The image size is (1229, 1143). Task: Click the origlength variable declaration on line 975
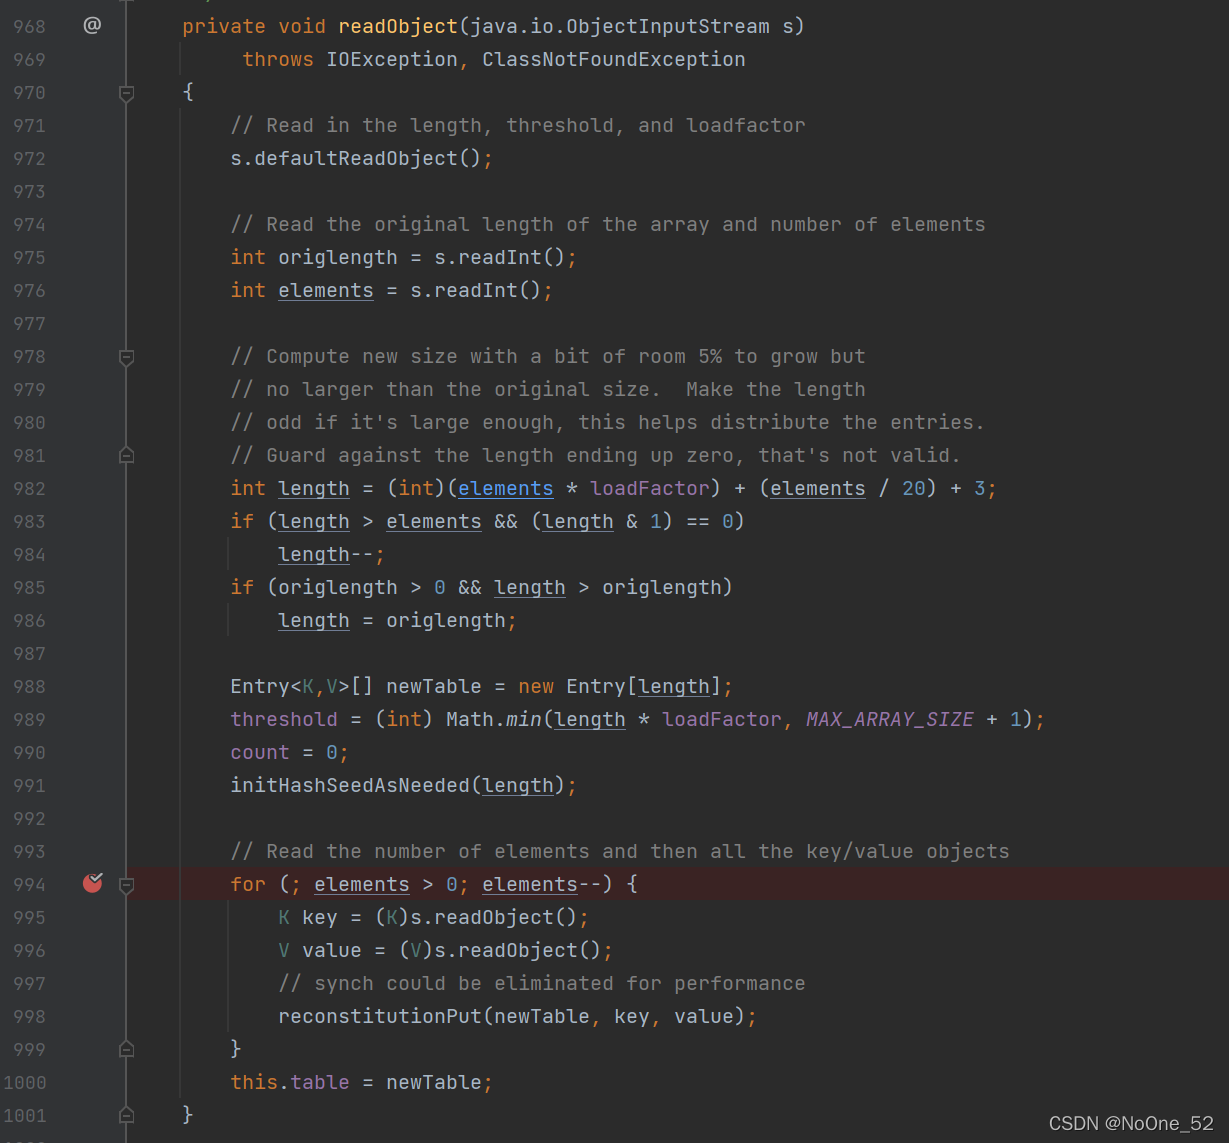(x=338, y=258)
